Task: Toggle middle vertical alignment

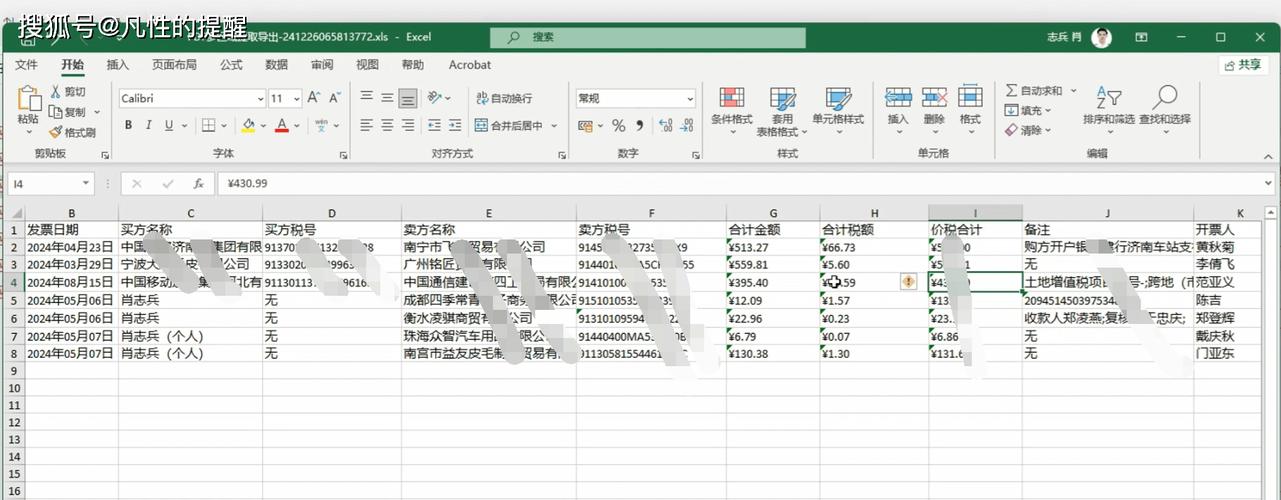Action: click(x=386, y=98)
